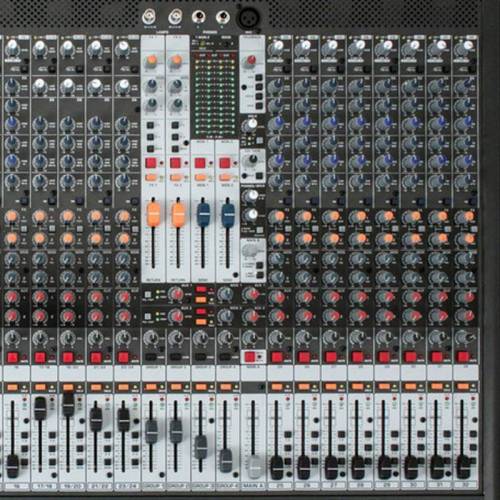Screen dimensions: 500x500
Task: Click the blue MON 2 send fader
Action: pyautogui.click(x=228, y=215)
